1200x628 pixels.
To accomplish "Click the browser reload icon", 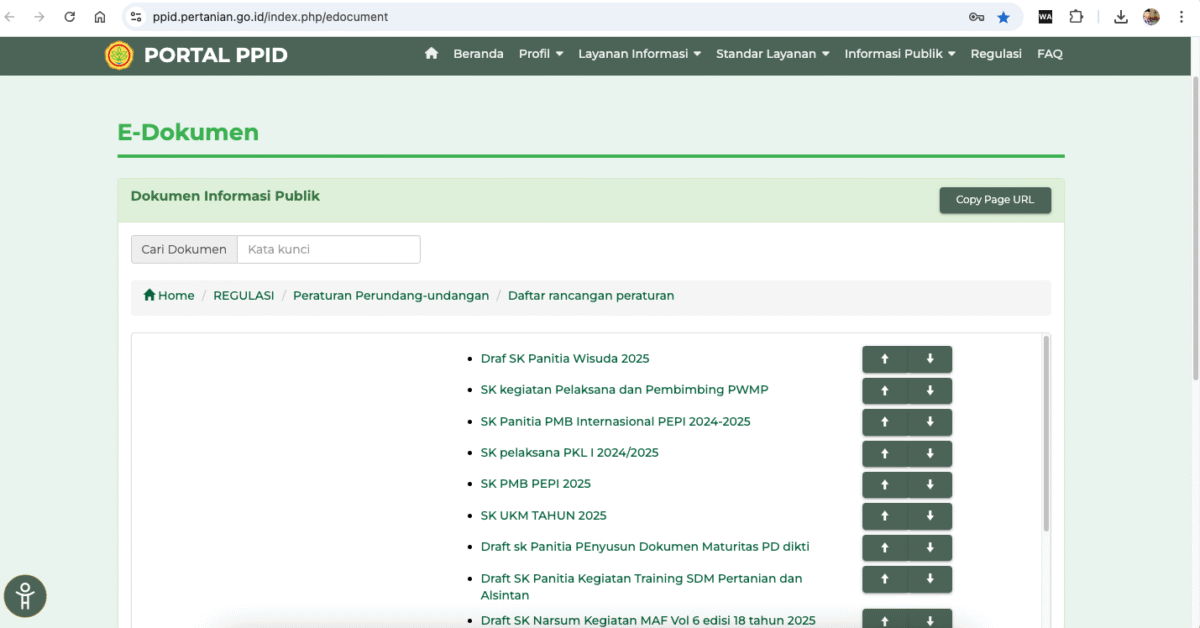I will pyautogui.click(x=69, y=17).
